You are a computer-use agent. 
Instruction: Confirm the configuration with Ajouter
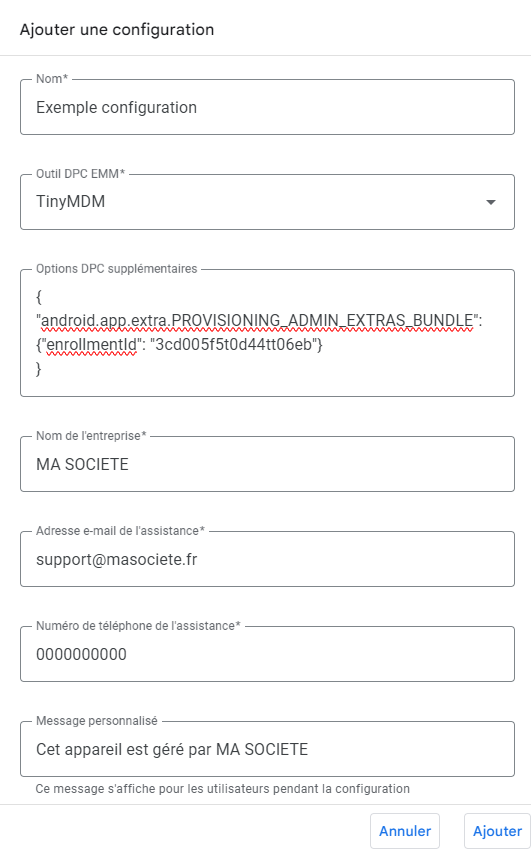(497, 831)
